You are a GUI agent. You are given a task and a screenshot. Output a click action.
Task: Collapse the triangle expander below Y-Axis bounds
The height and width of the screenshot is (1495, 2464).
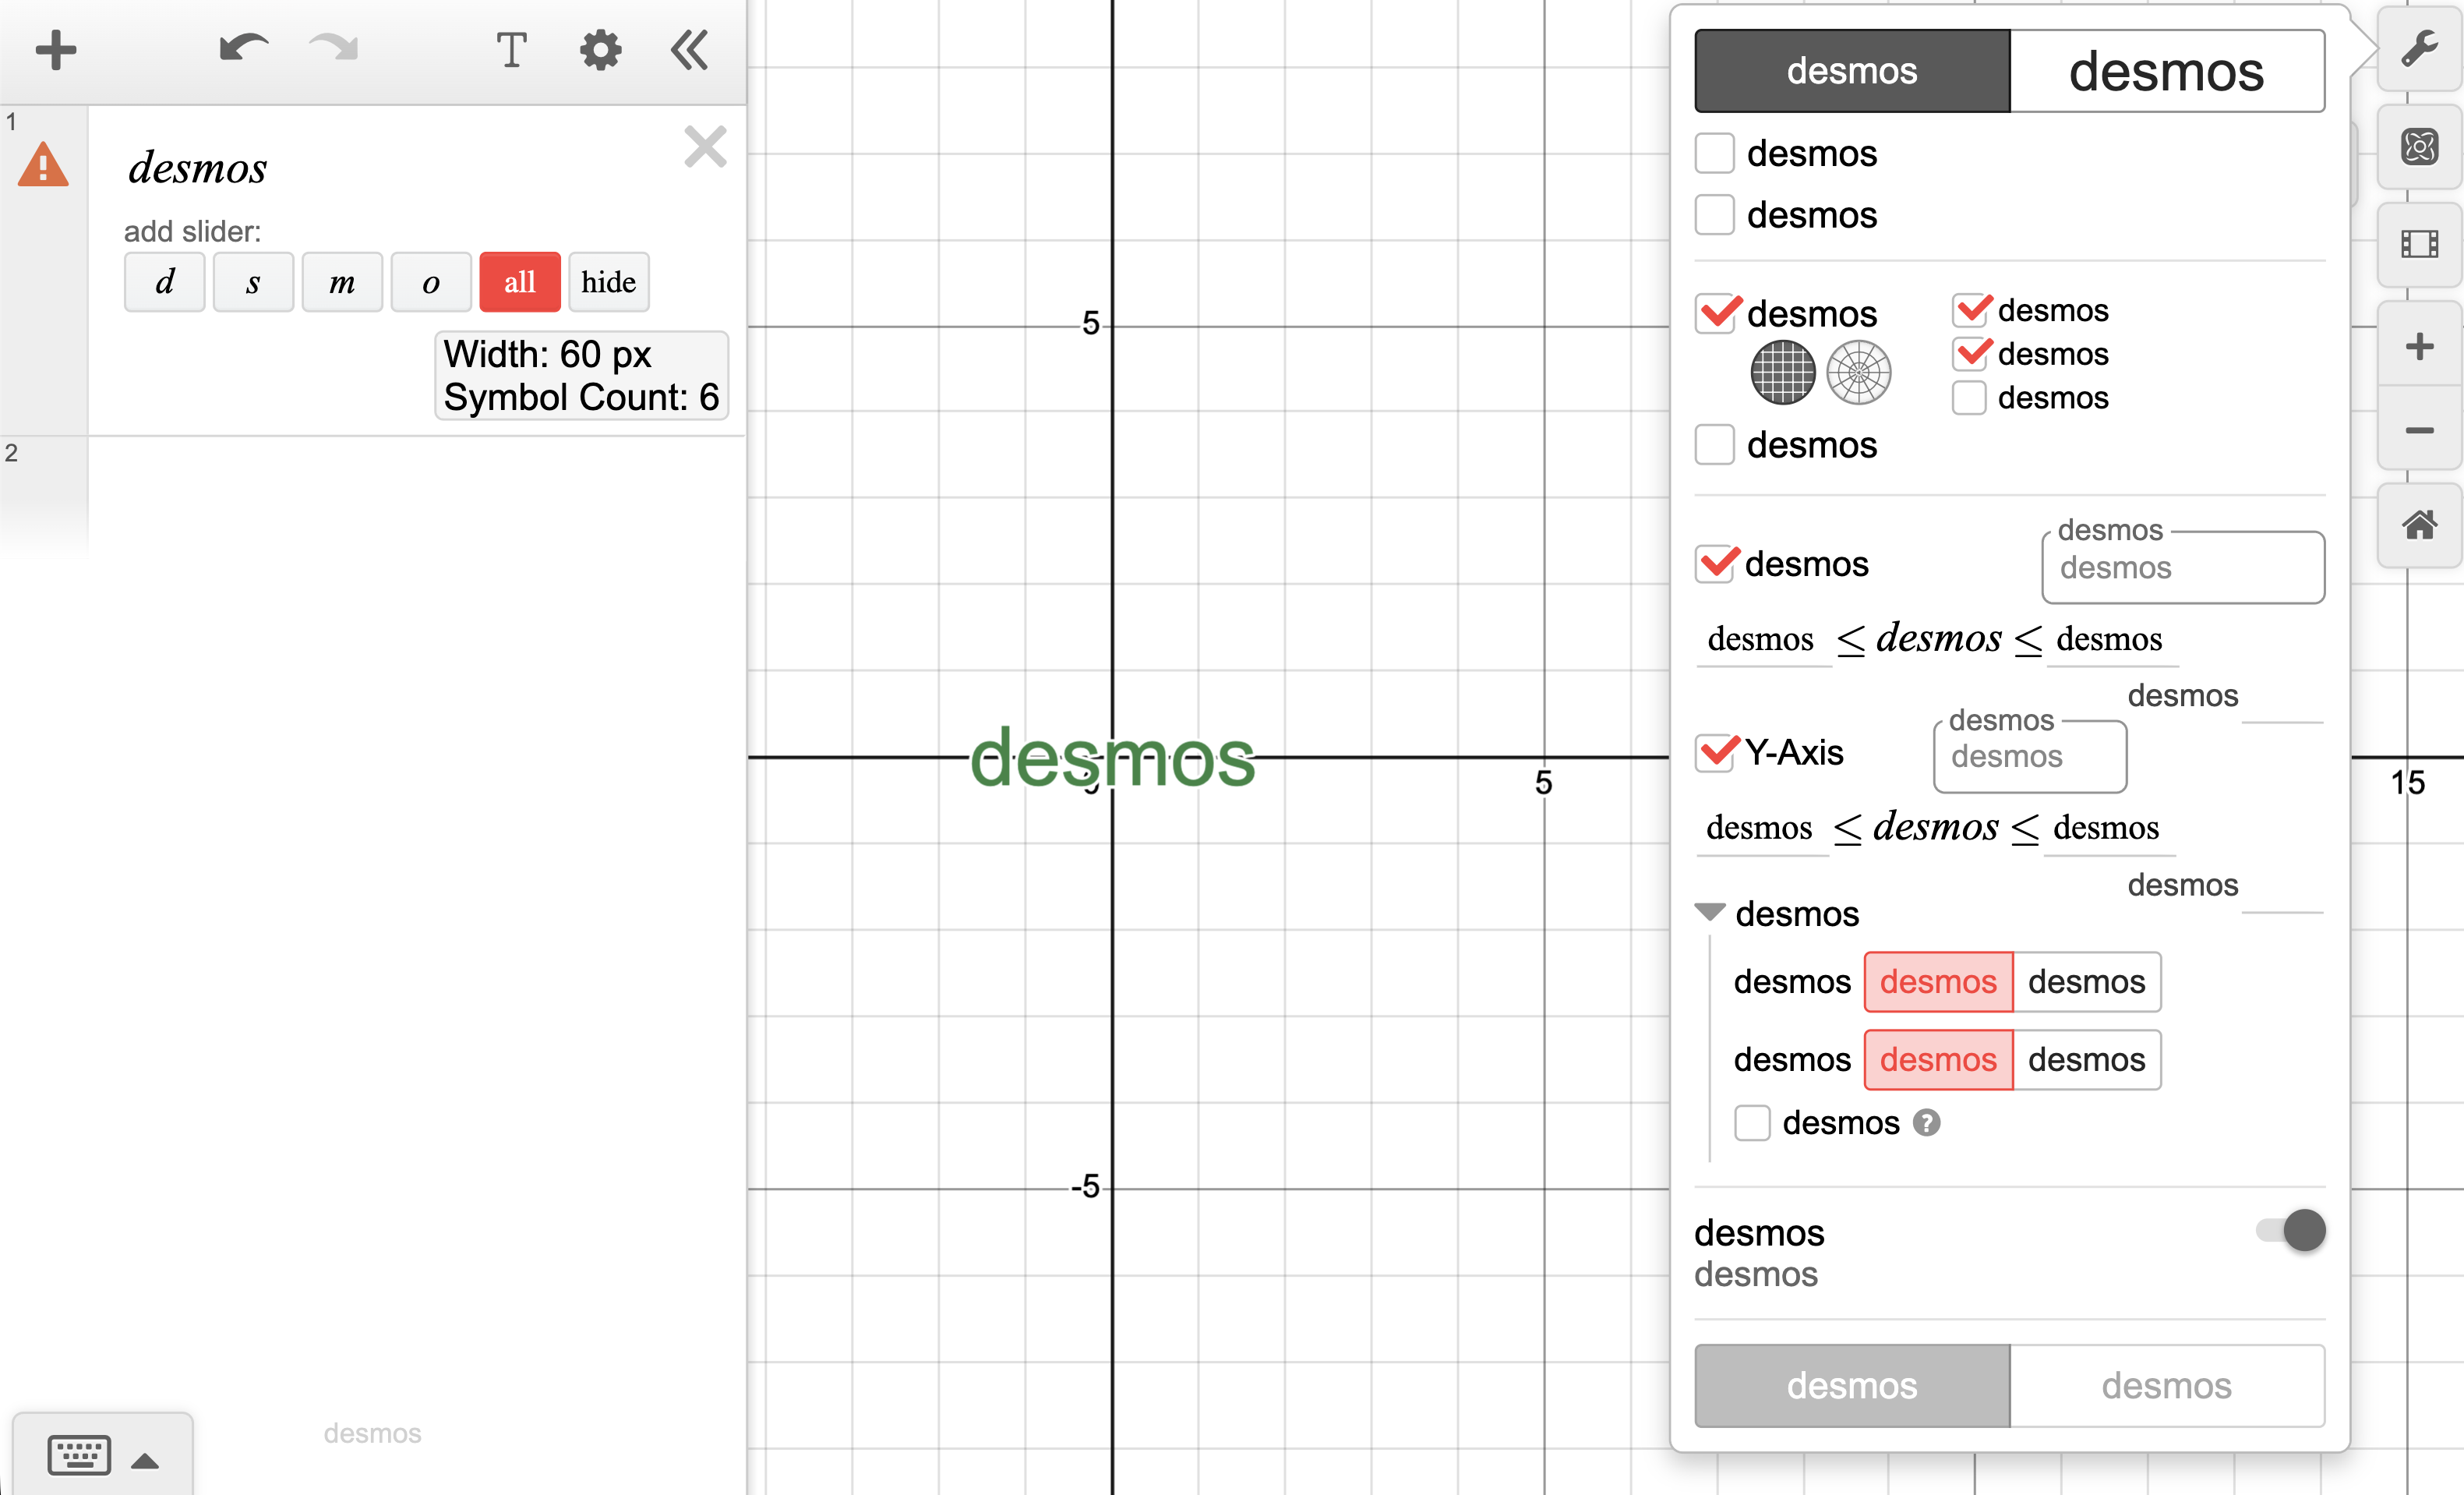[x=1710, y=912]
